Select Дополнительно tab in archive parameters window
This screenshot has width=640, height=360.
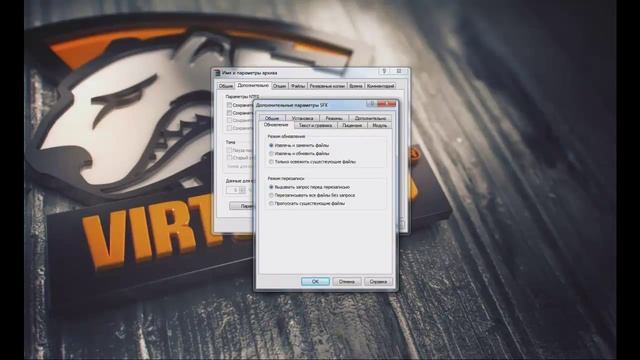pos(253,85)
